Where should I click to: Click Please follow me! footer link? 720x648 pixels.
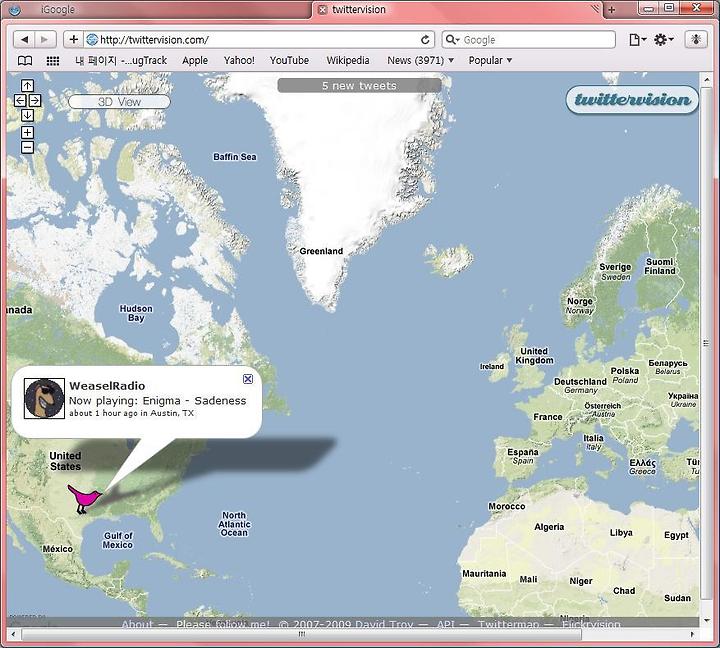[x=223, y=624]
